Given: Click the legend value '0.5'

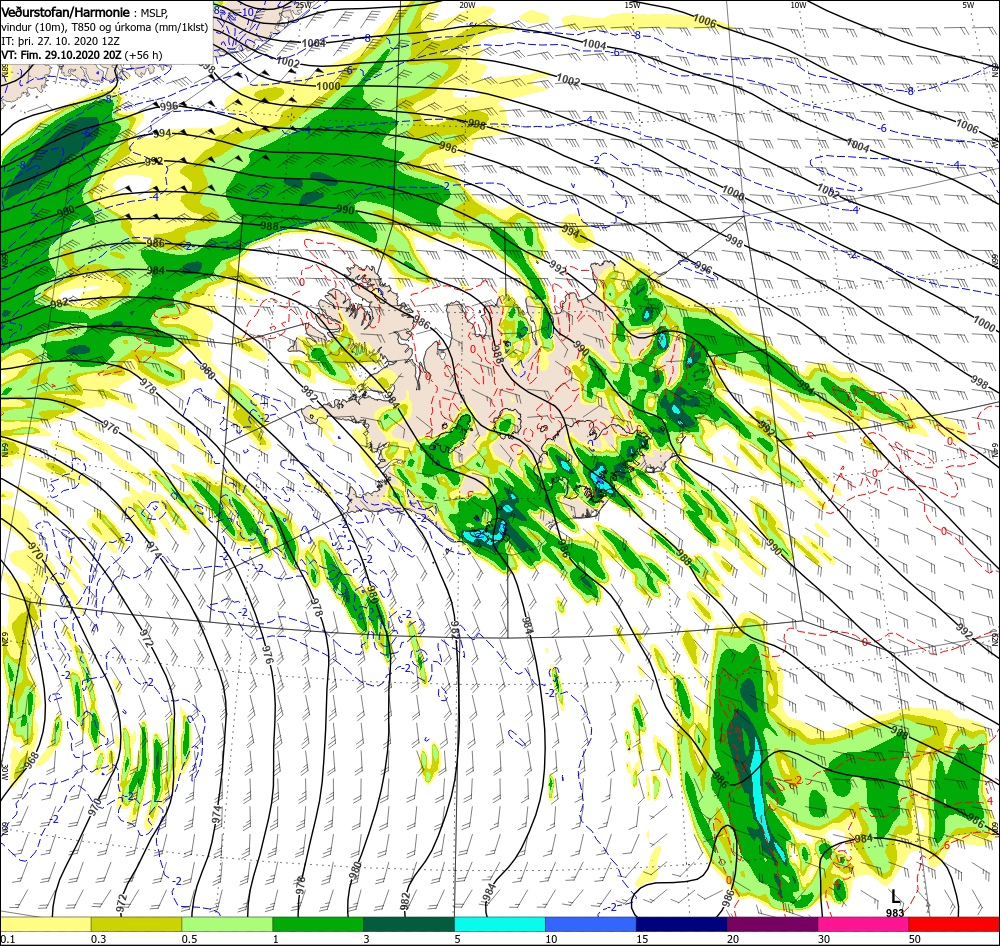Looking at the screenshot, I should pos(189,939).
